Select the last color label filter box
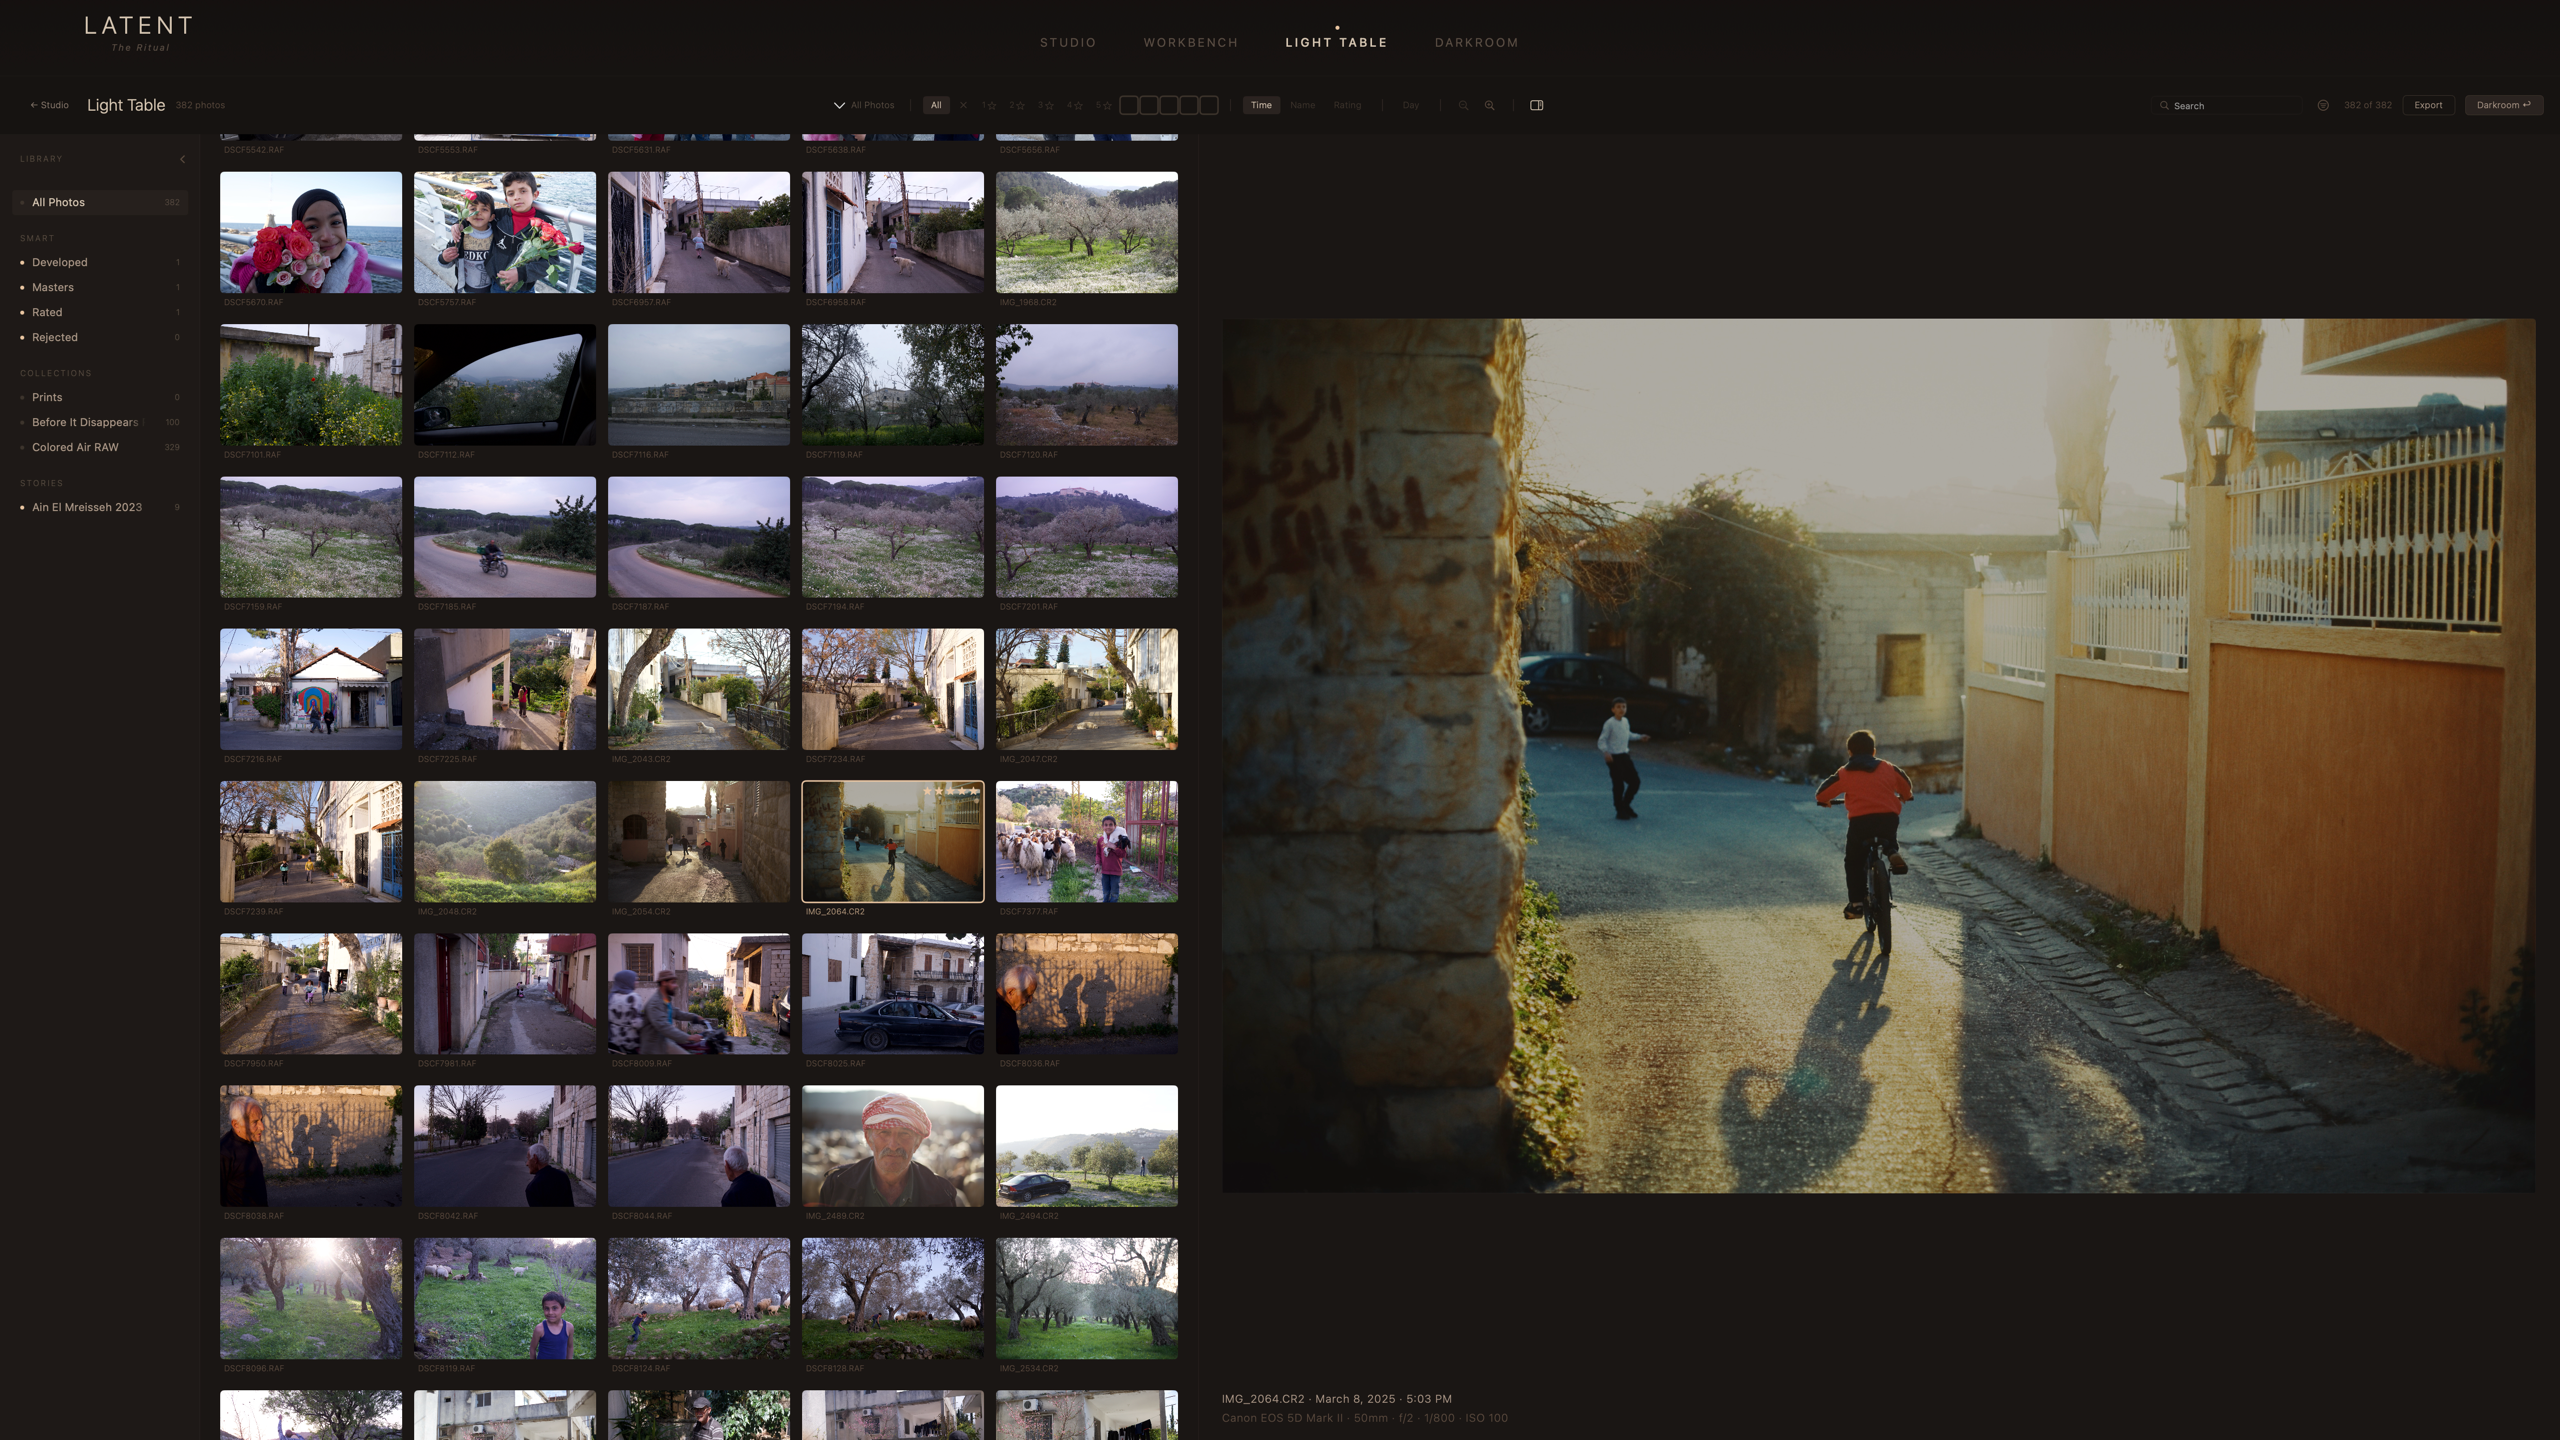The height and width of the screenshot is (1440, 2560). 1209,105
